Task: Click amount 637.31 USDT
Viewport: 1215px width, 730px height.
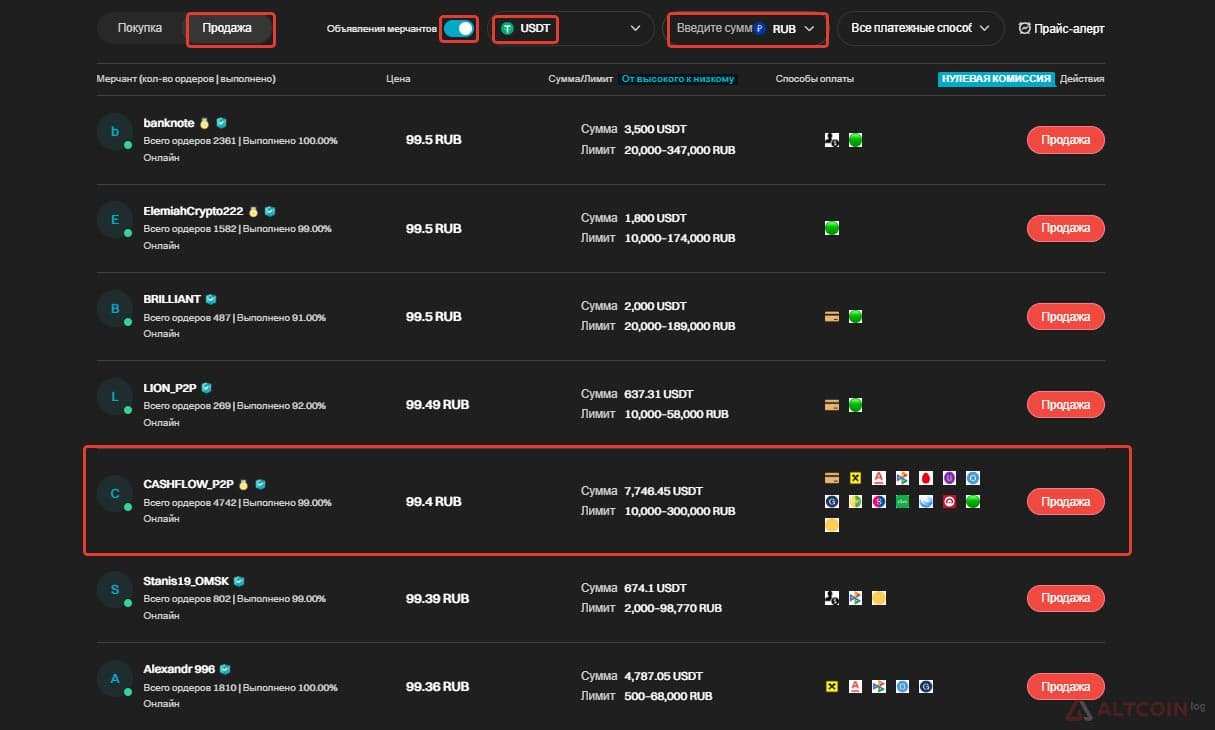Action: [x=658, y=394]
